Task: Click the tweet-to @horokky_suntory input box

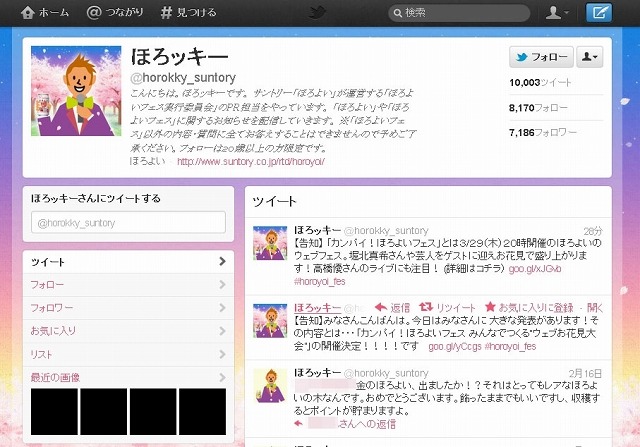Action: coord(127,222)
